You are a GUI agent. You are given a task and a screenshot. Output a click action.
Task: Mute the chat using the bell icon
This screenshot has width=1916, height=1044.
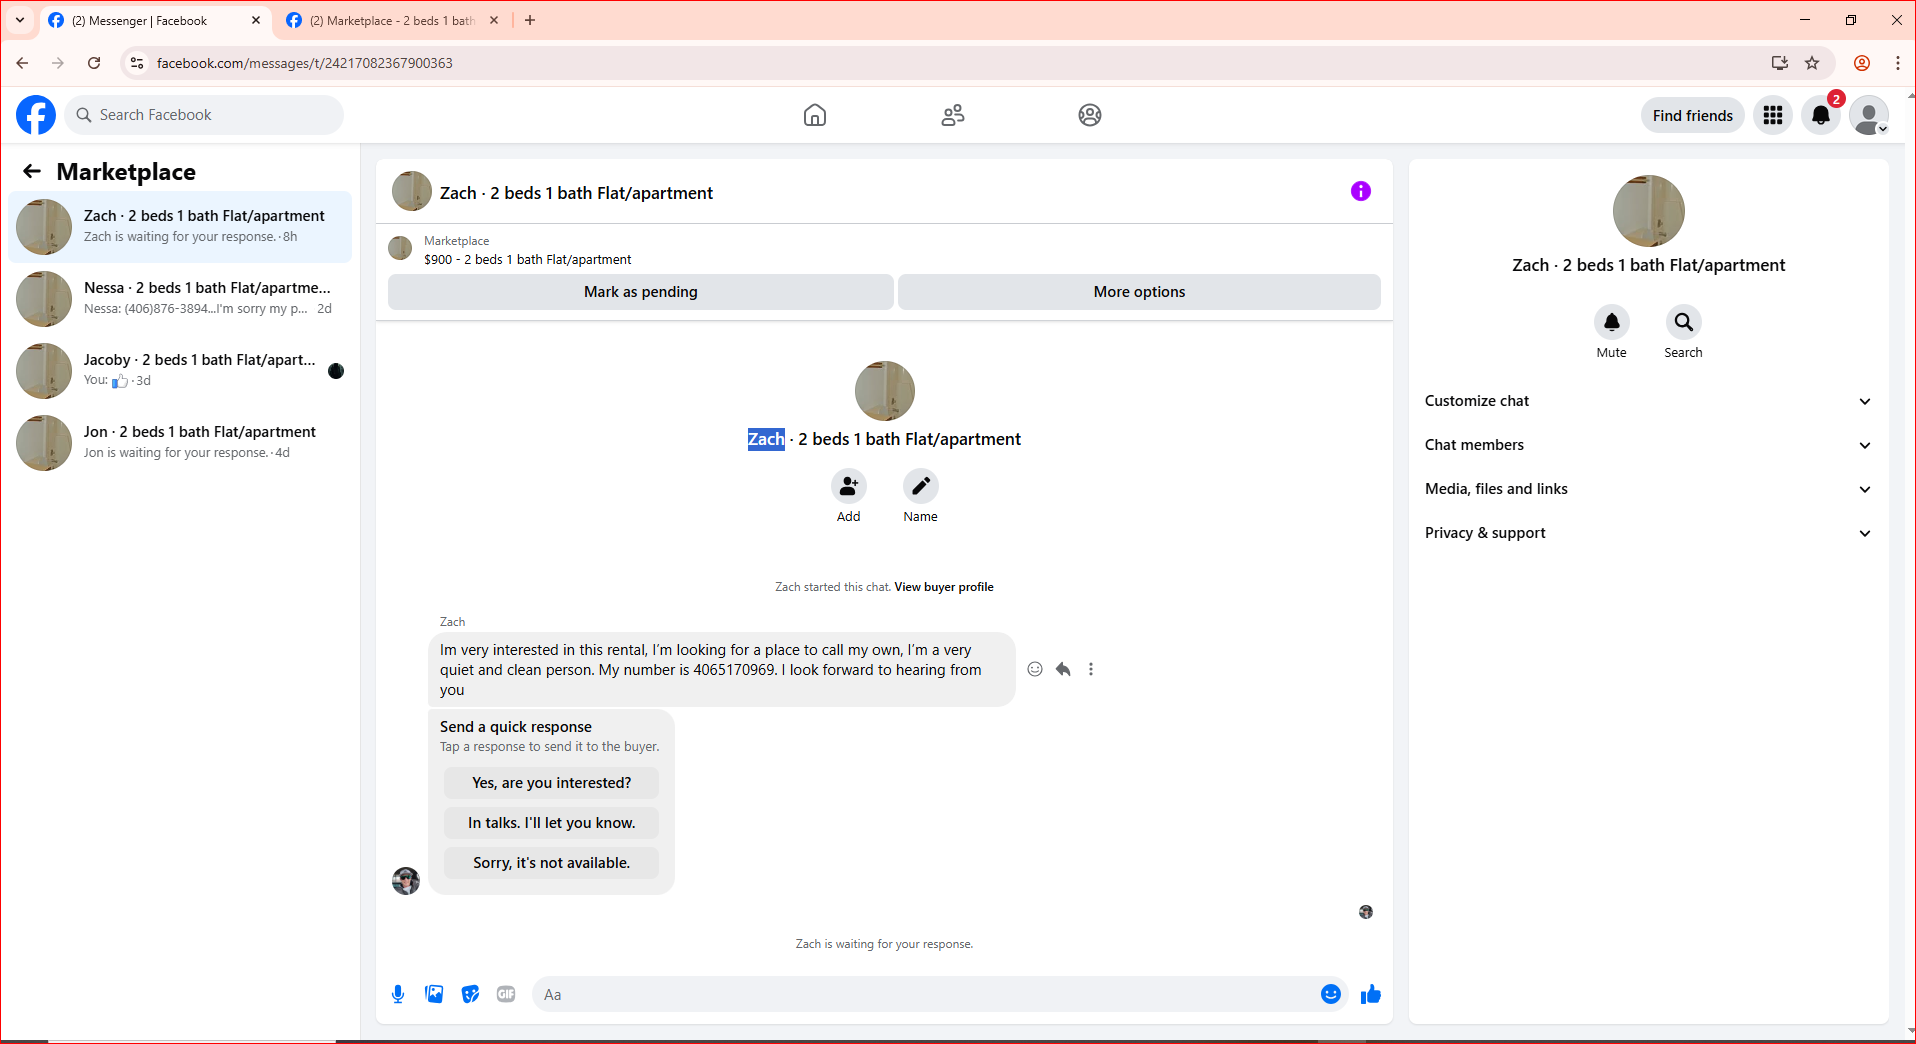pyautogui.click(x=1612, y=322)
